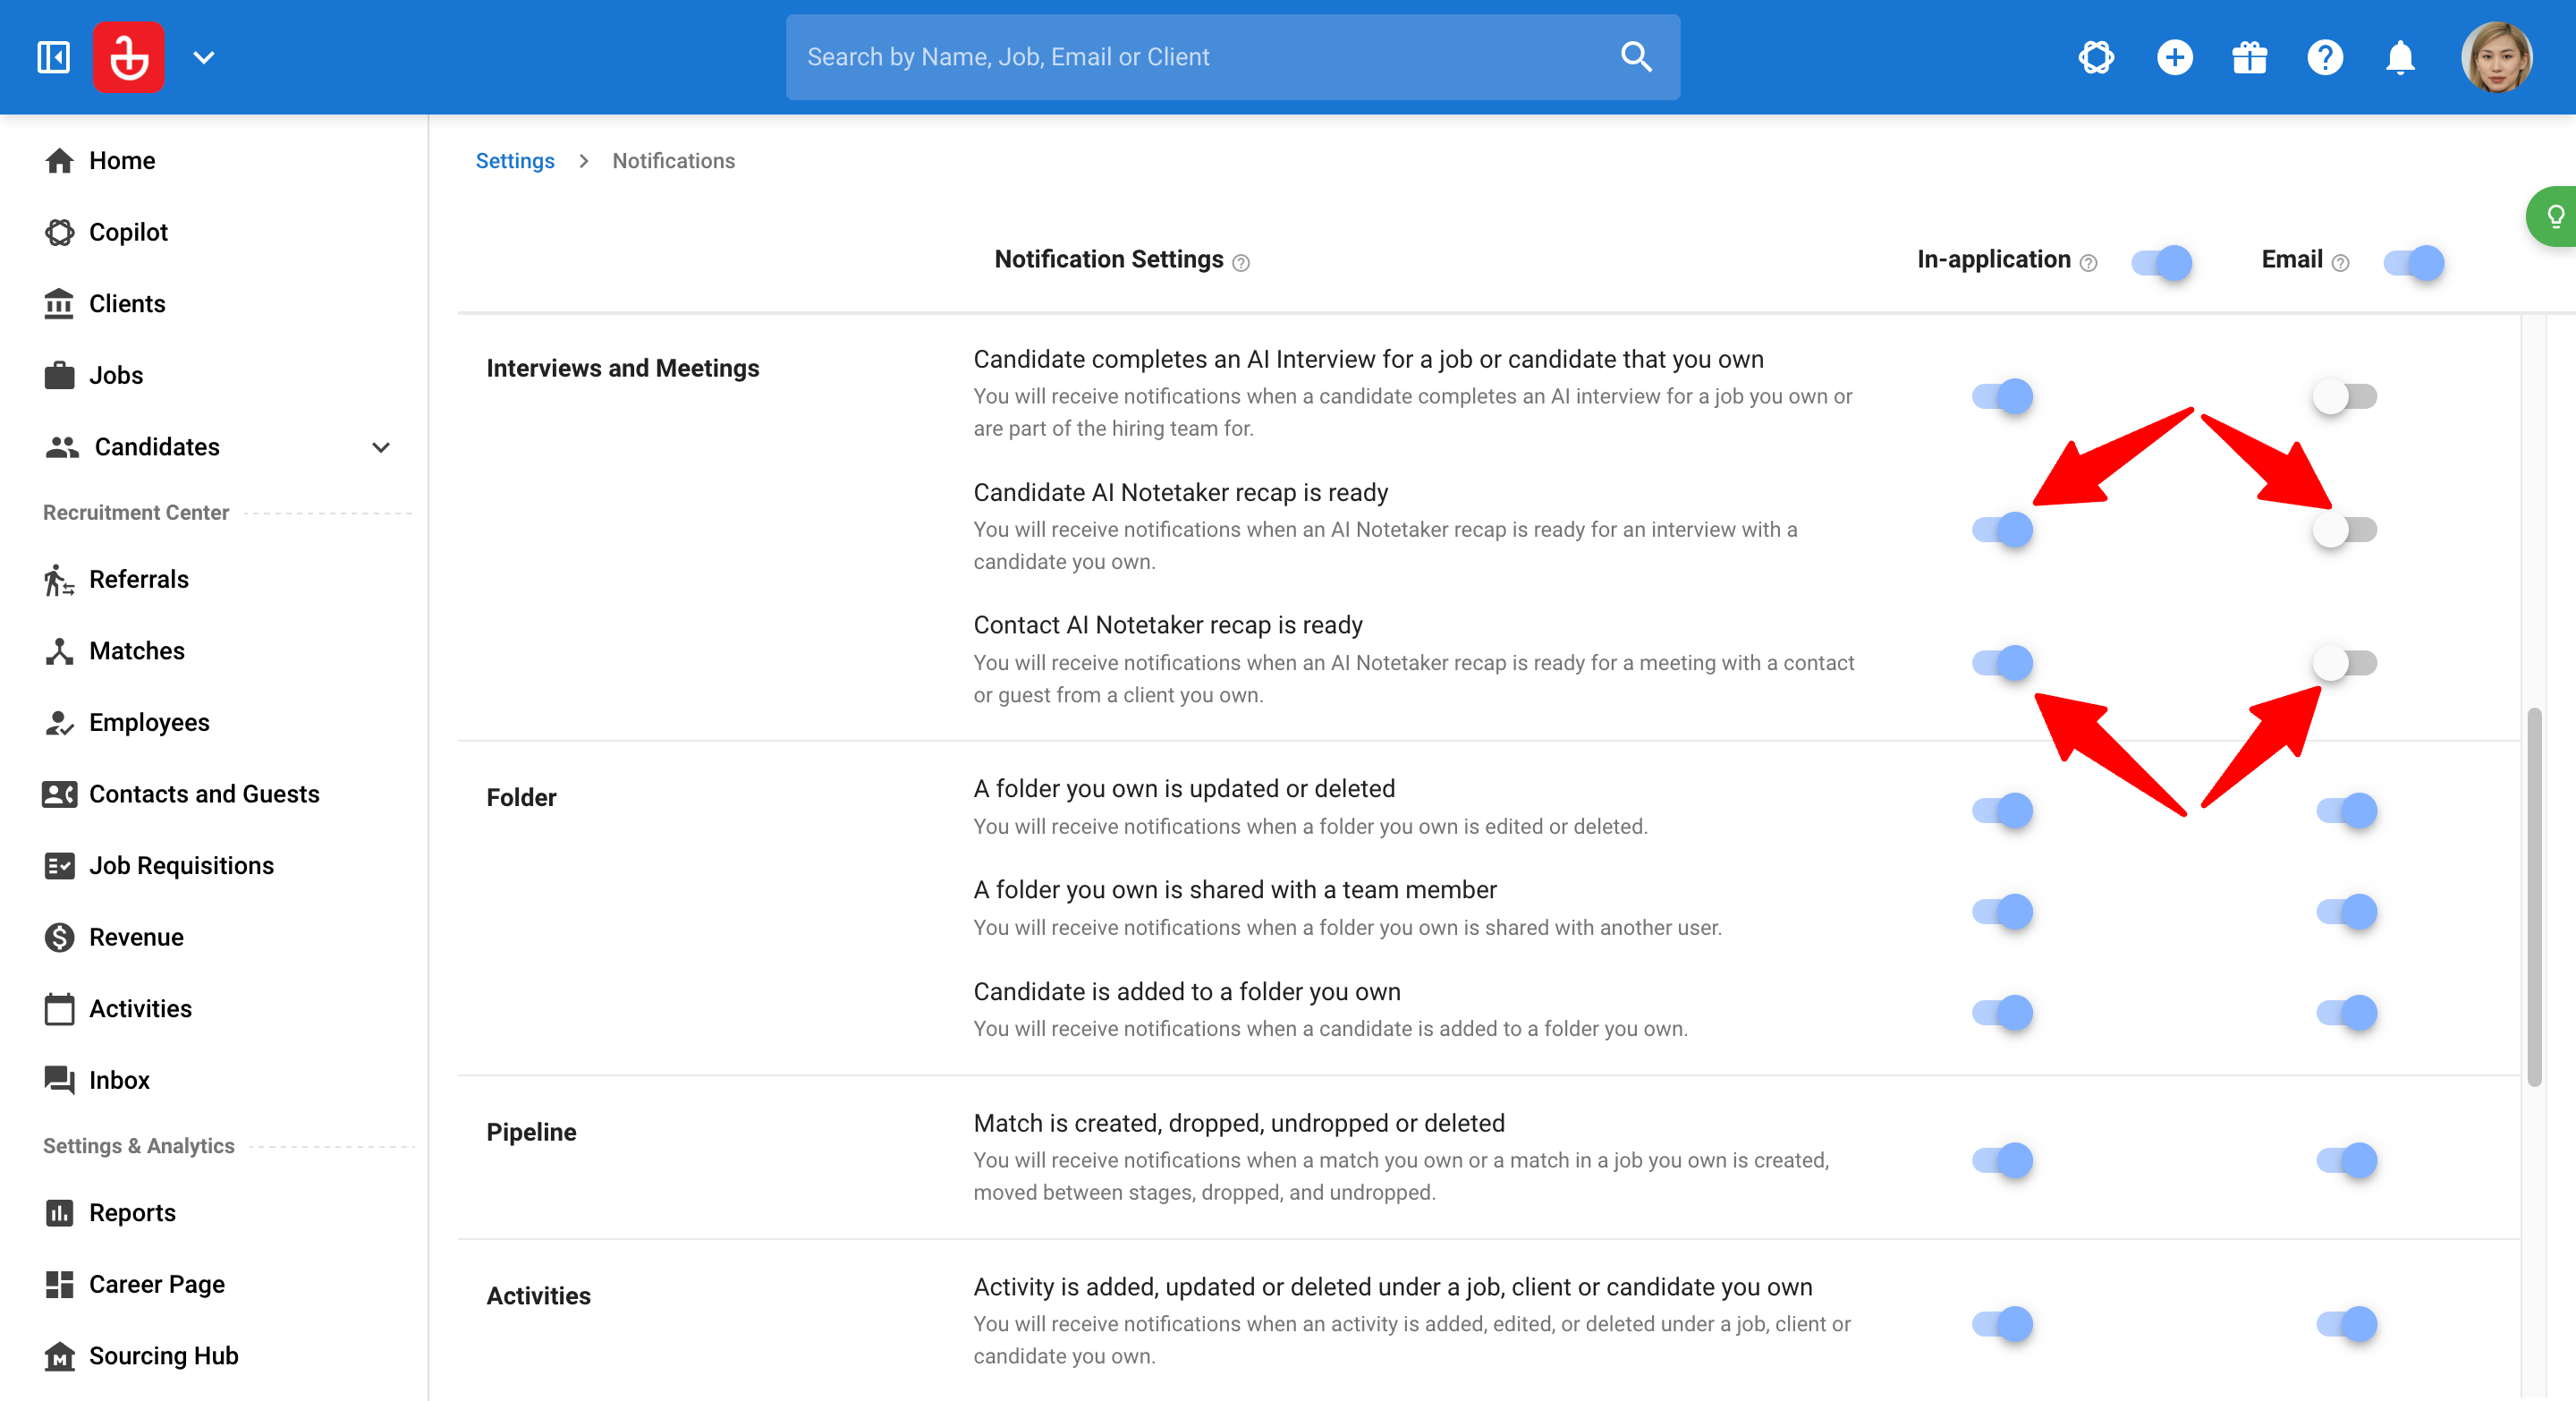Focus the Search by Name field
Viewport: 2576px width, 1401px height.
(x=1232, y=57)
